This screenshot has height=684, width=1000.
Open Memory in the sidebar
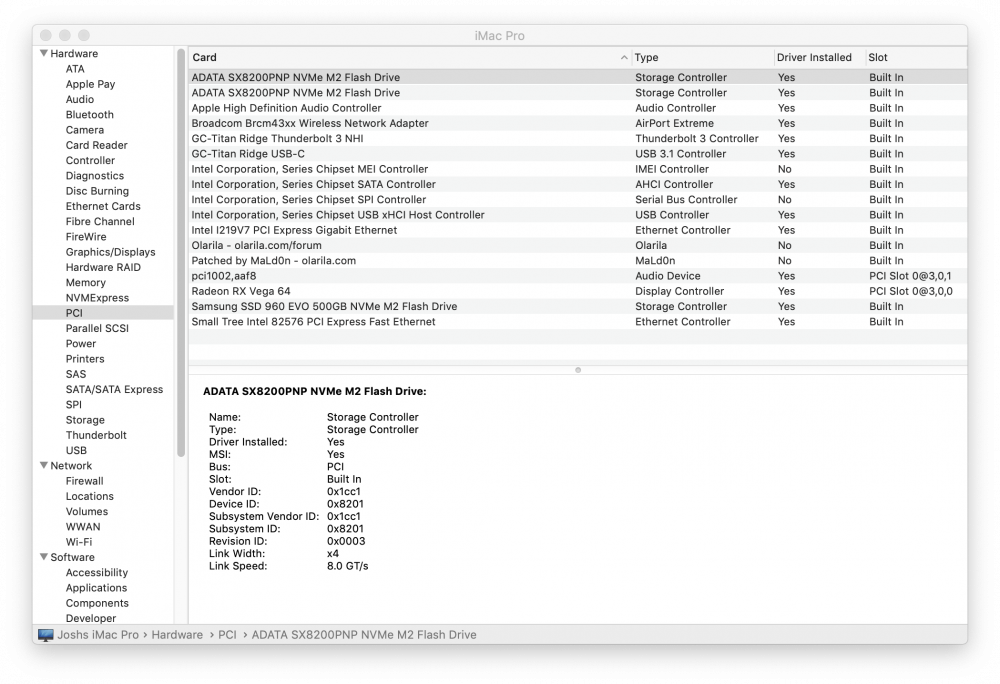click(x=85, y=283)
